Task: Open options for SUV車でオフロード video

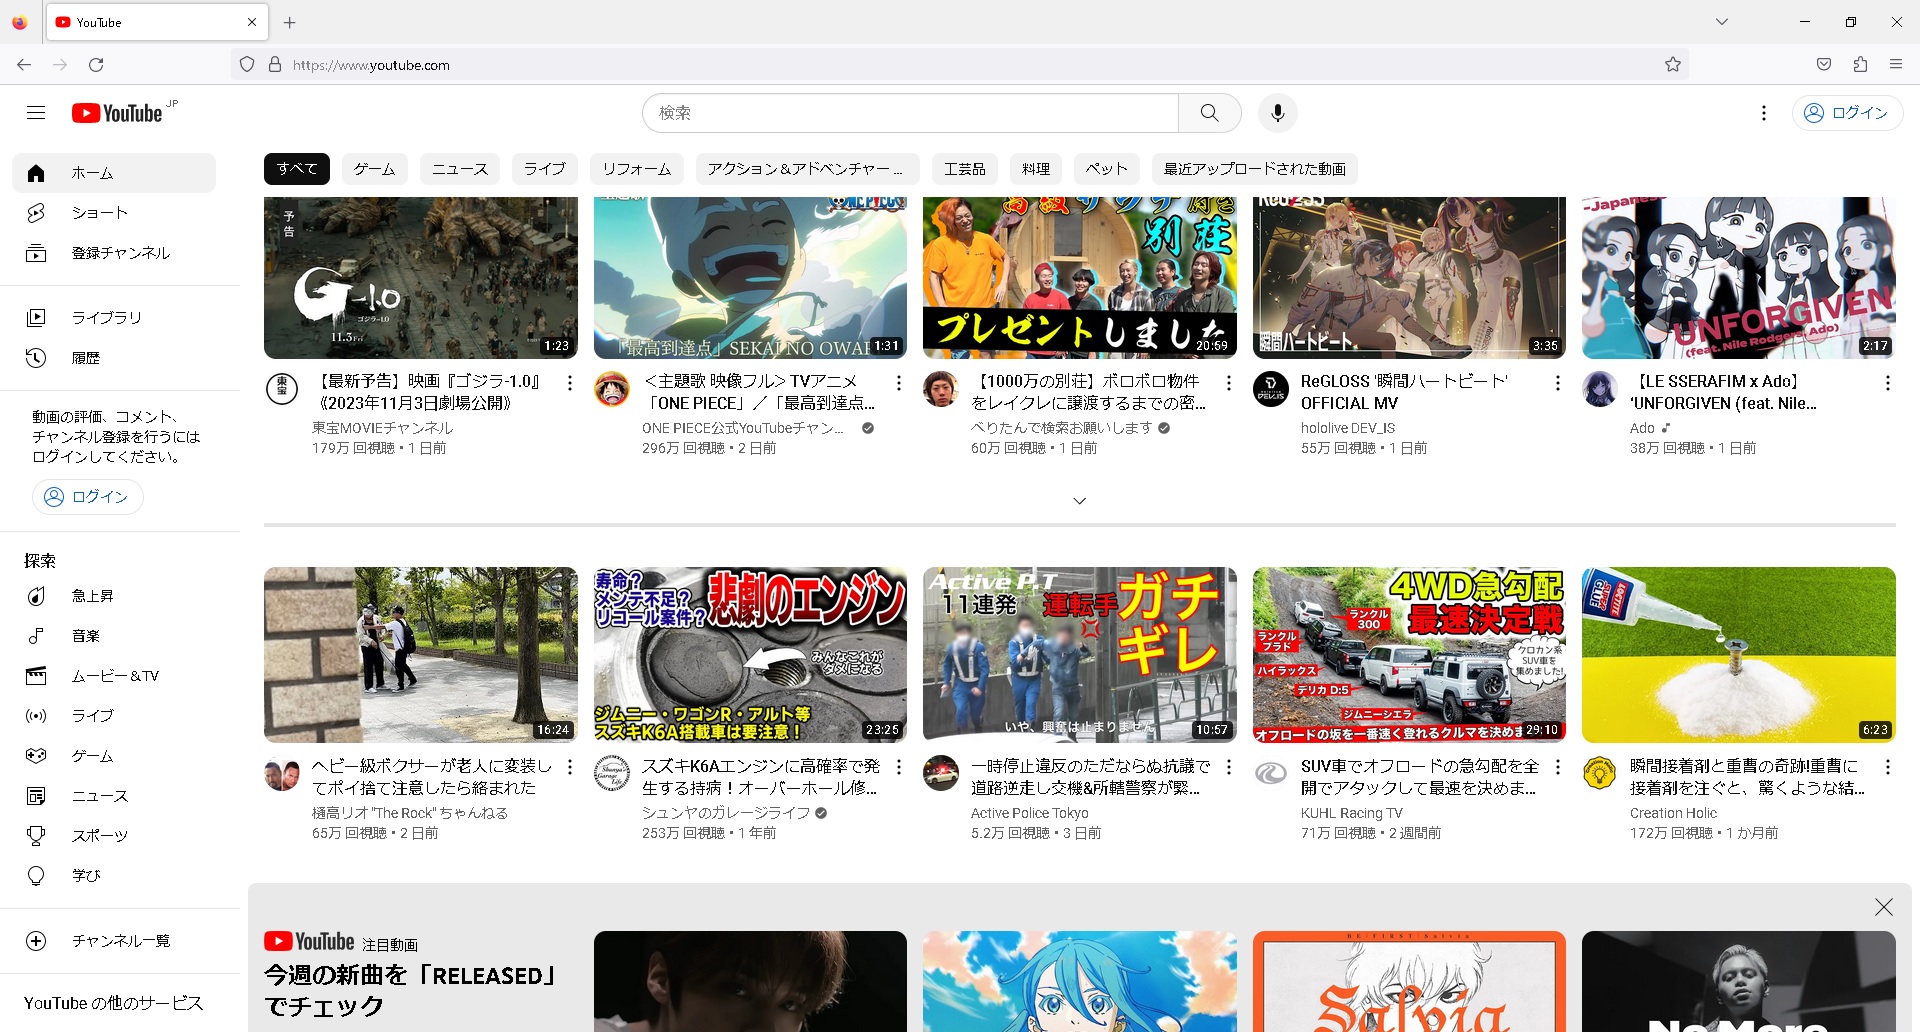Action: [x=1558, y=767]
